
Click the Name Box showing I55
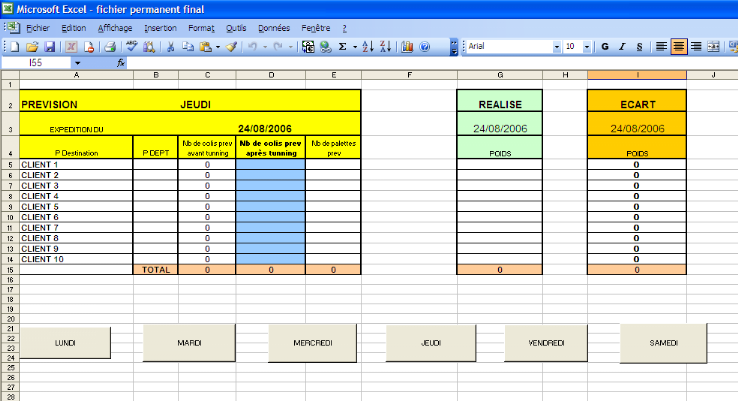coord(37,63)
